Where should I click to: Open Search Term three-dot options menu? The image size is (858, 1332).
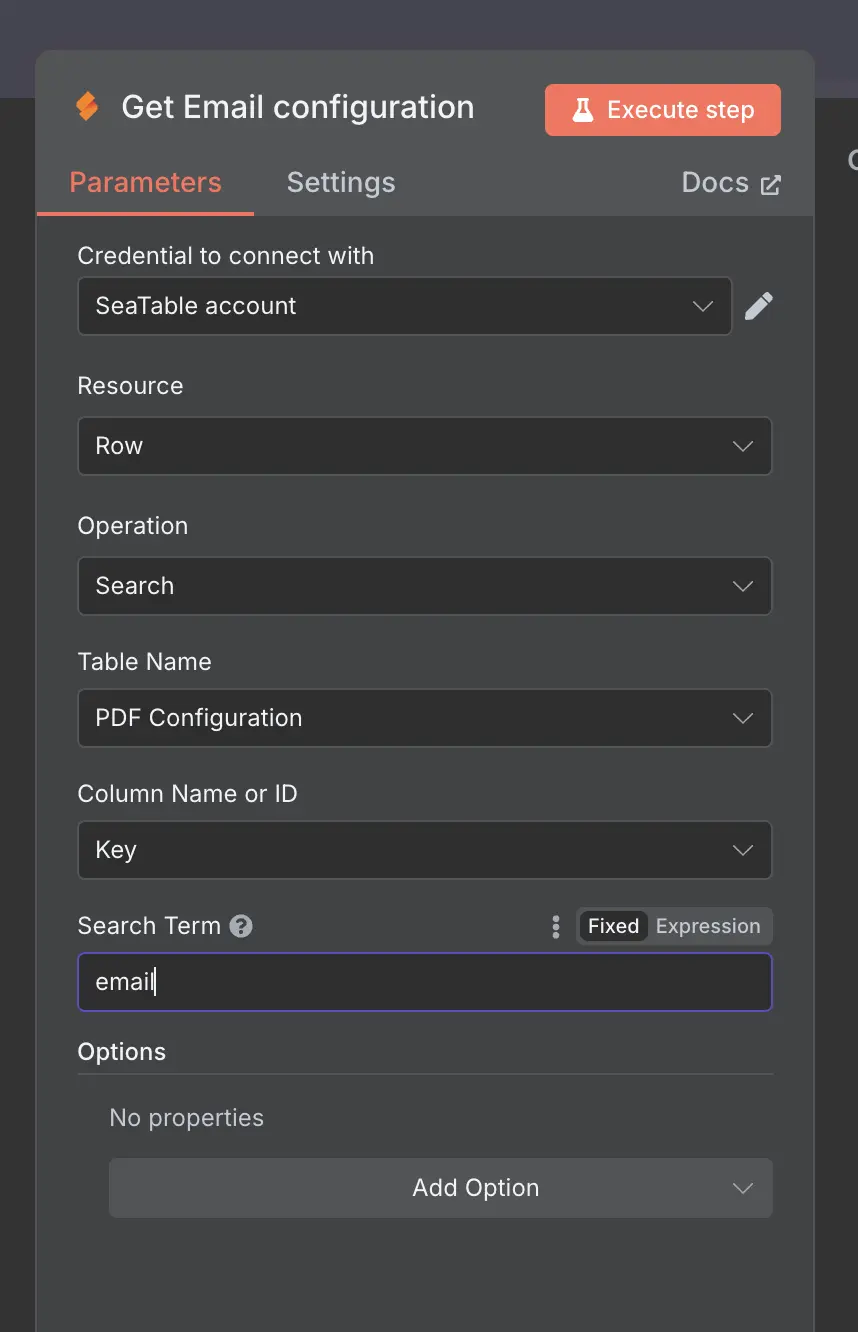(556, 926)
